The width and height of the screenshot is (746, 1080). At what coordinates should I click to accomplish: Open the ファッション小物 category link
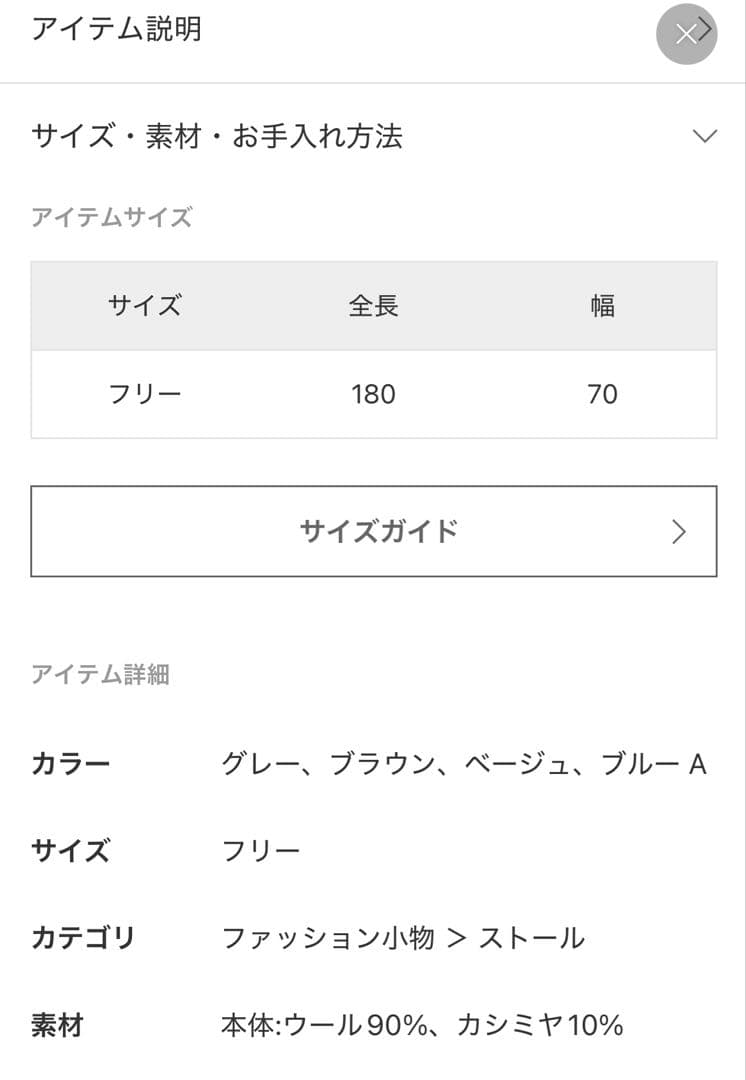(327, 938)
